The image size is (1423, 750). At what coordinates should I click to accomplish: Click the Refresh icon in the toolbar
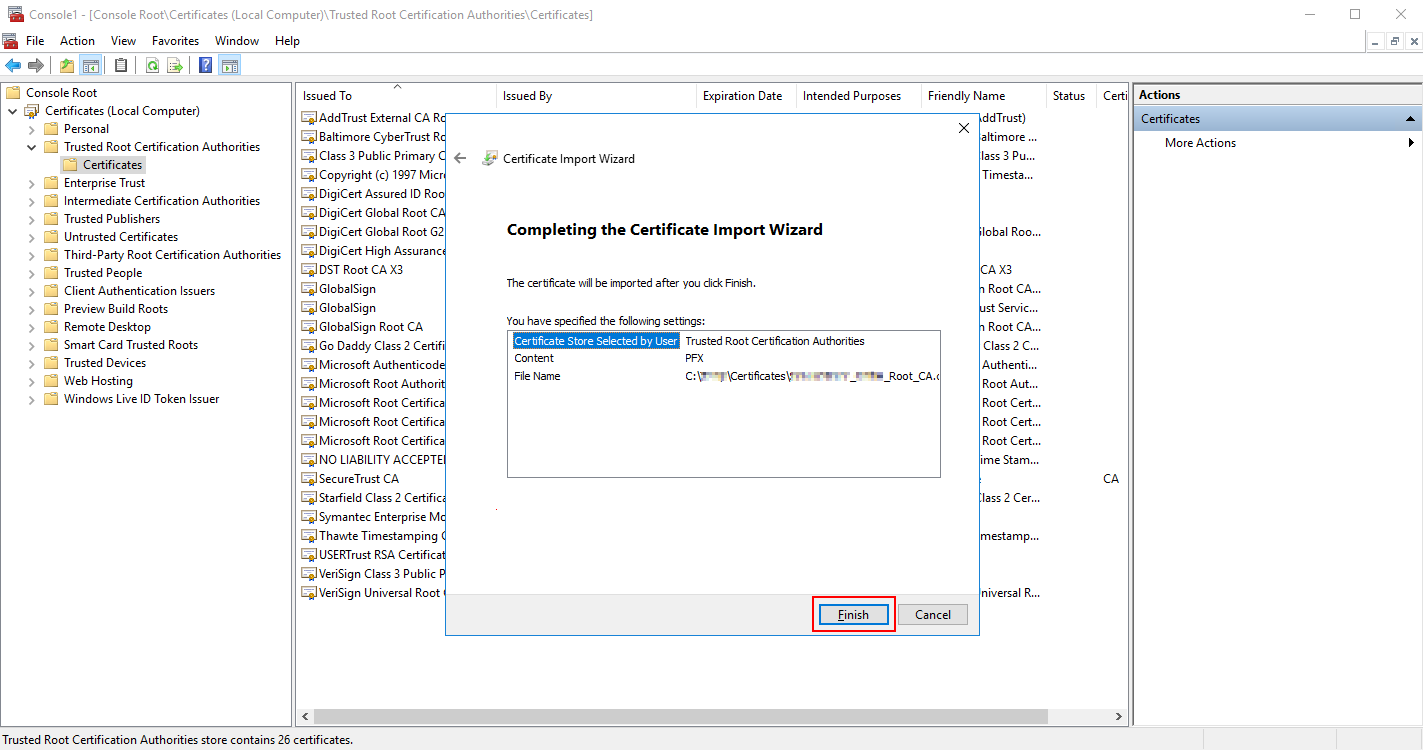(151, 64)
